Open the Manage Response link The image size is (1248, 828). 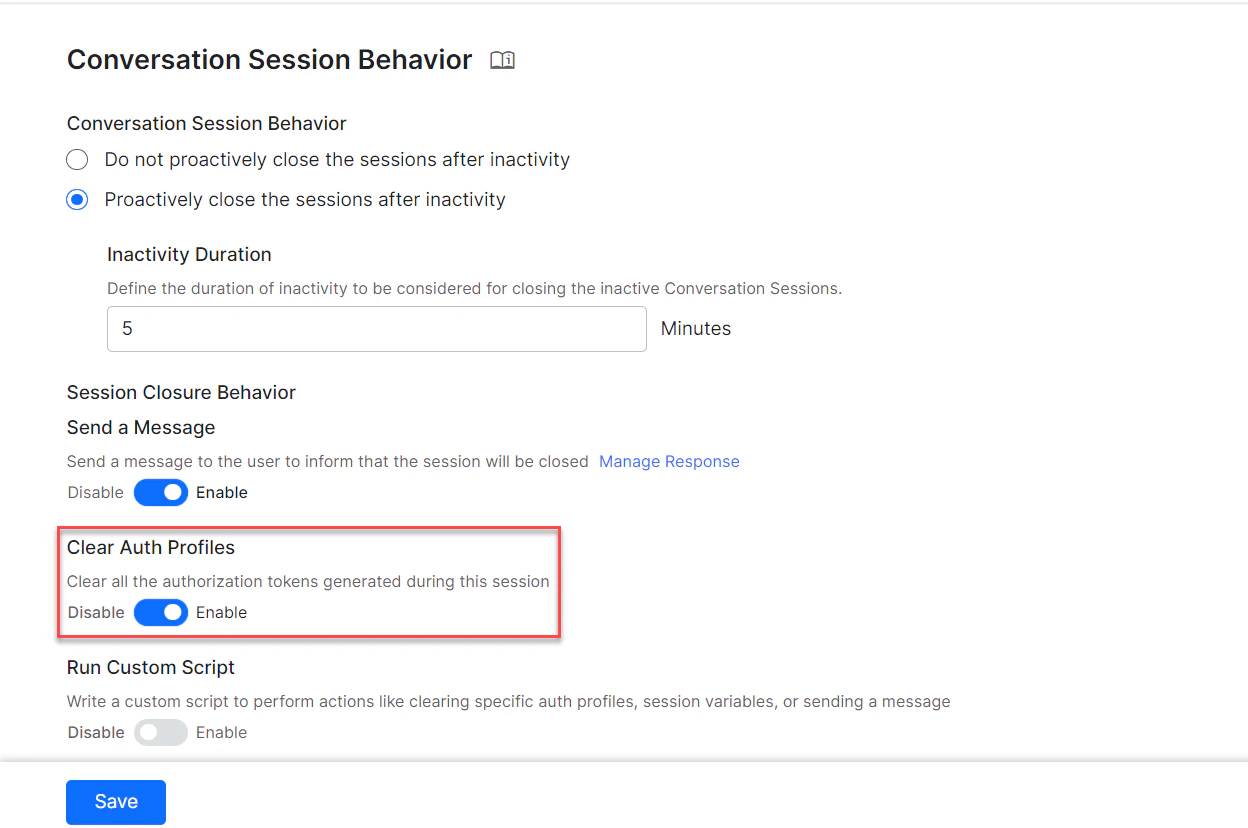point(669,461)
